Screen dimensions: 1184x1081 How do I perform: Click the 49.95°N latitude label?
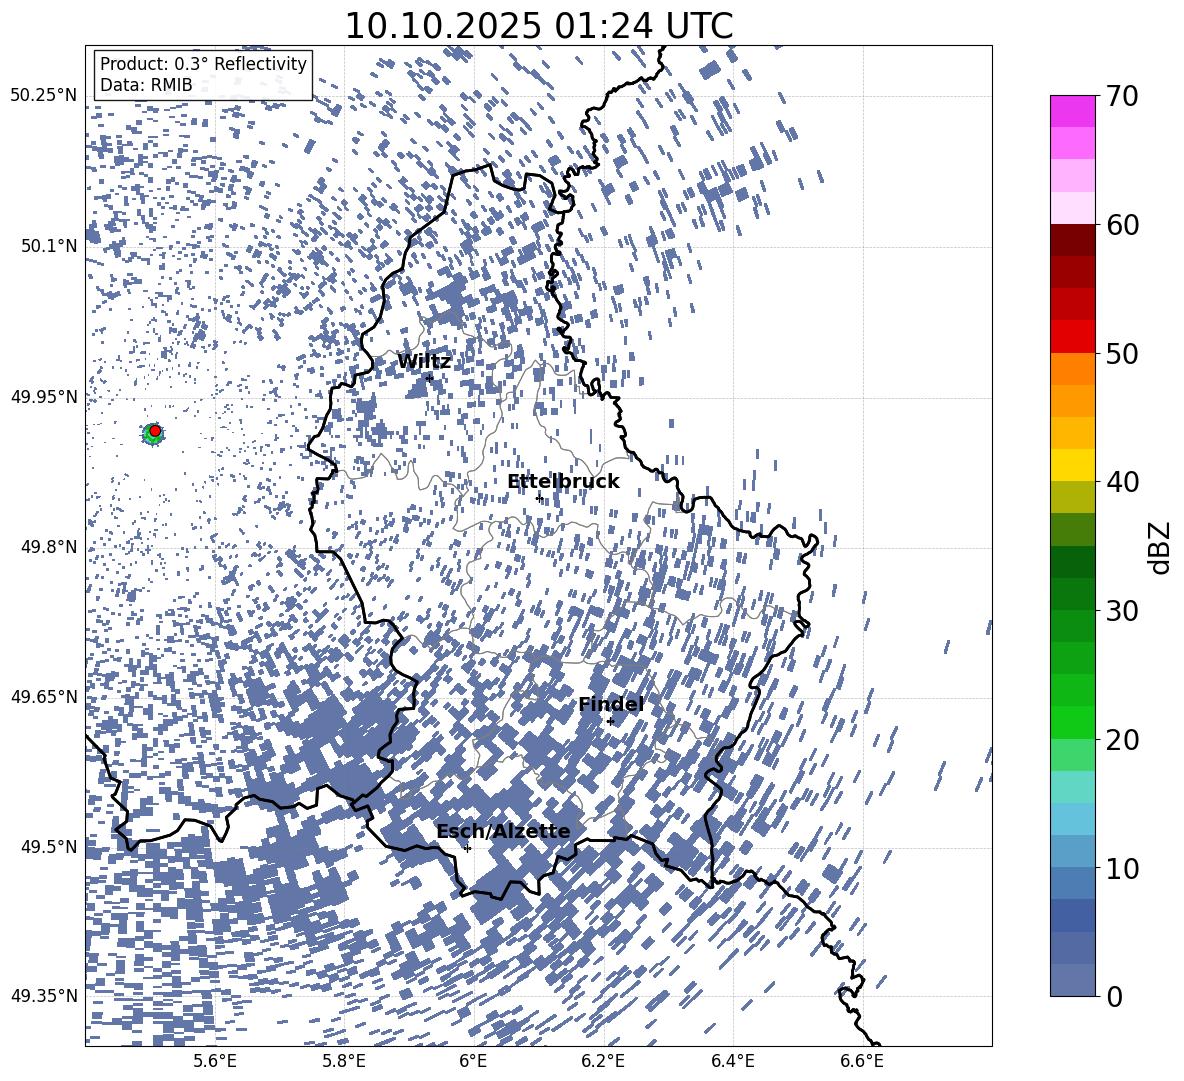pyautogui.click(x=44, y=397)
